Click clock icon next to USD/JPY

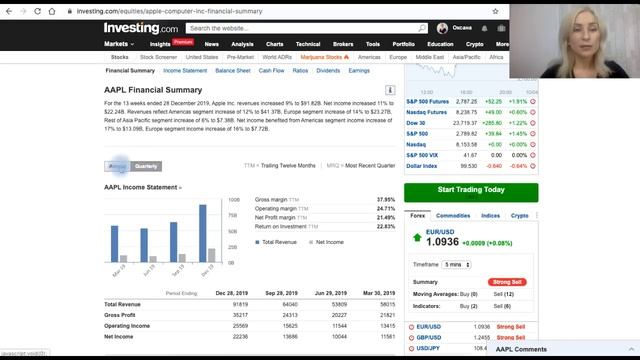[411, 349]
